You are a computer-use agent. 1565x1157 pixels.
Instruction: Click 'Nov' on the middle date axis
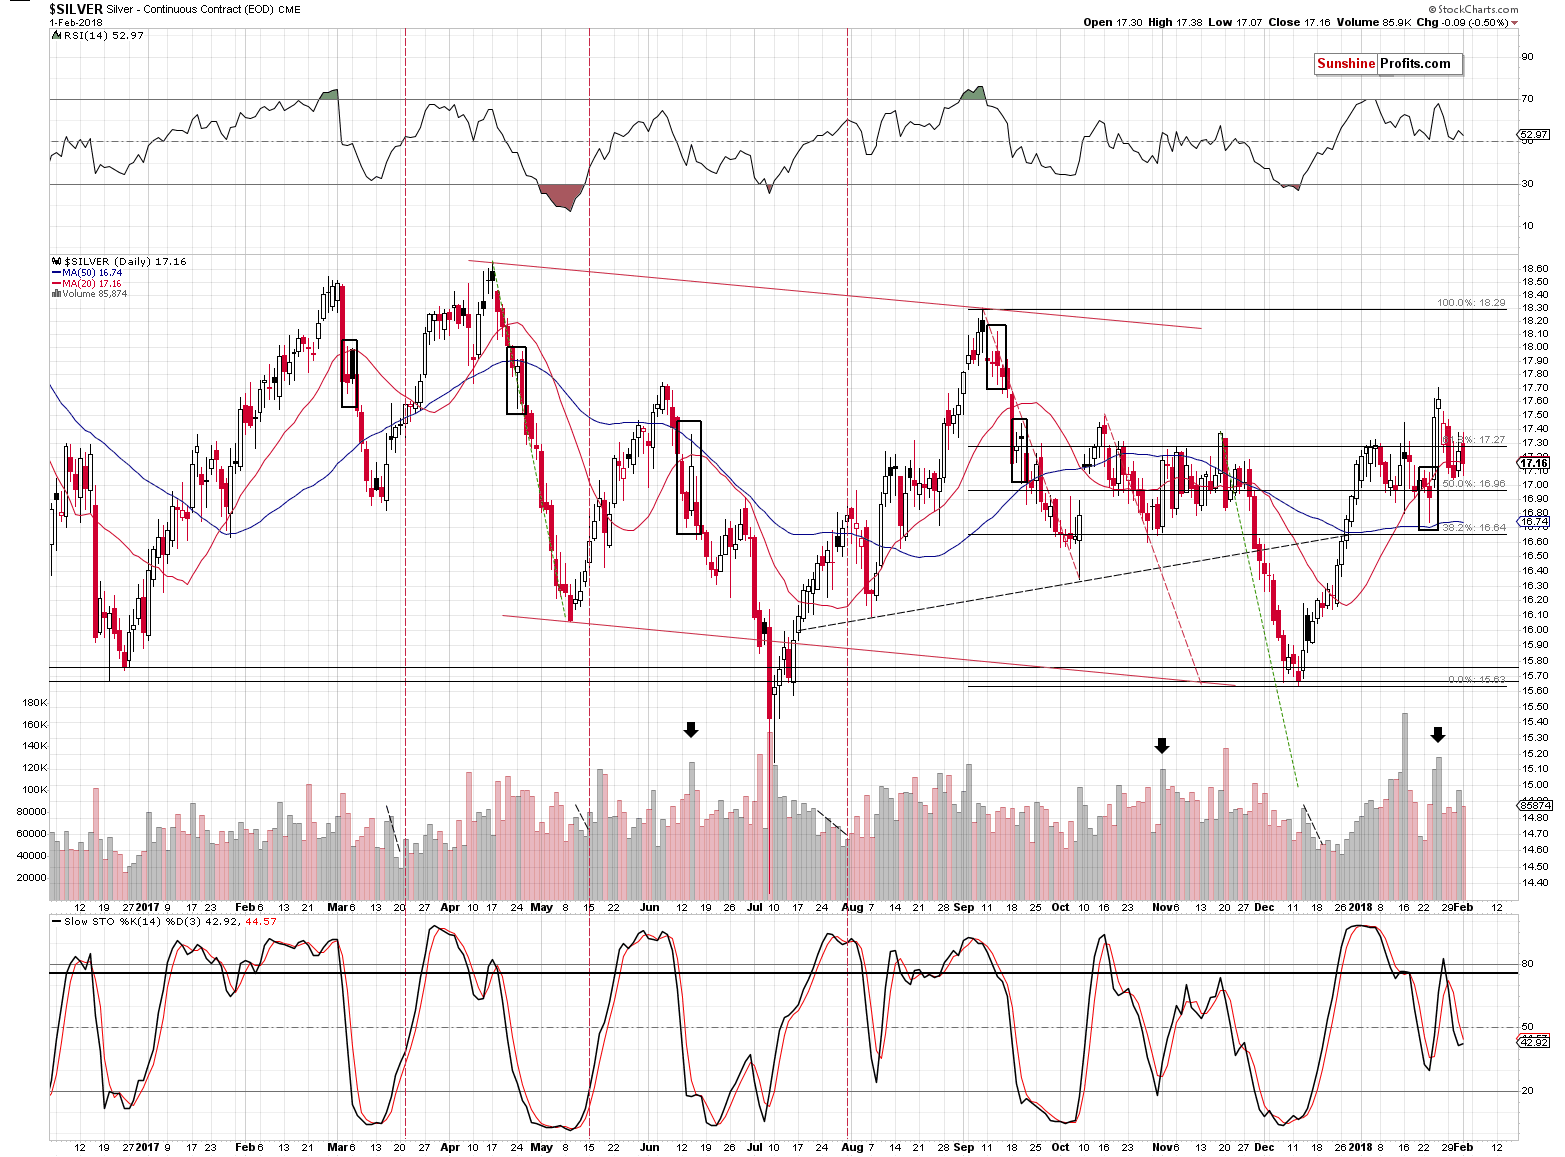point(1161,908)
